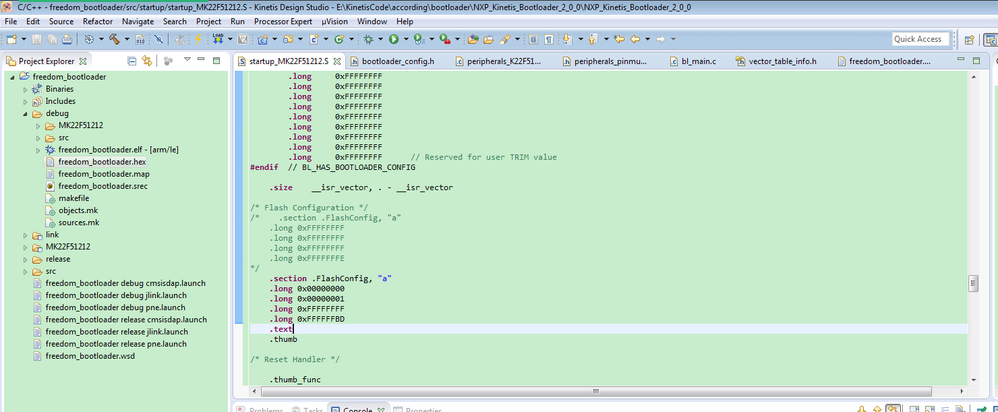Click the build configuration gear icon
The image size is (998, 412).
(89, 39)
